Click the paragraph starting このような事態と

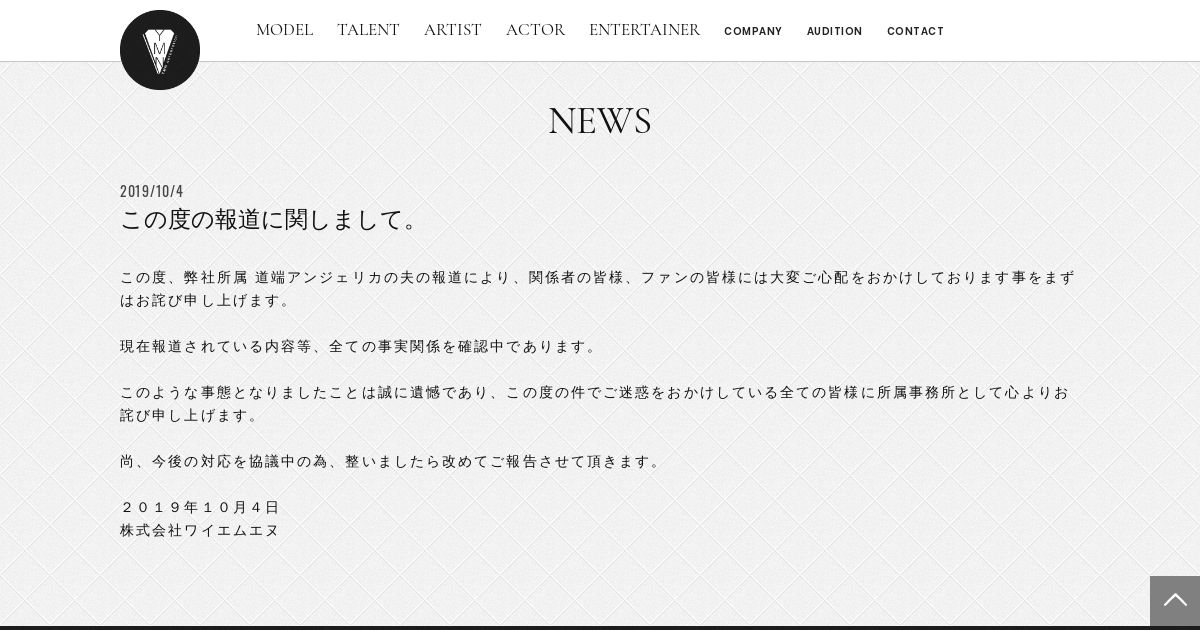(595, 404)
